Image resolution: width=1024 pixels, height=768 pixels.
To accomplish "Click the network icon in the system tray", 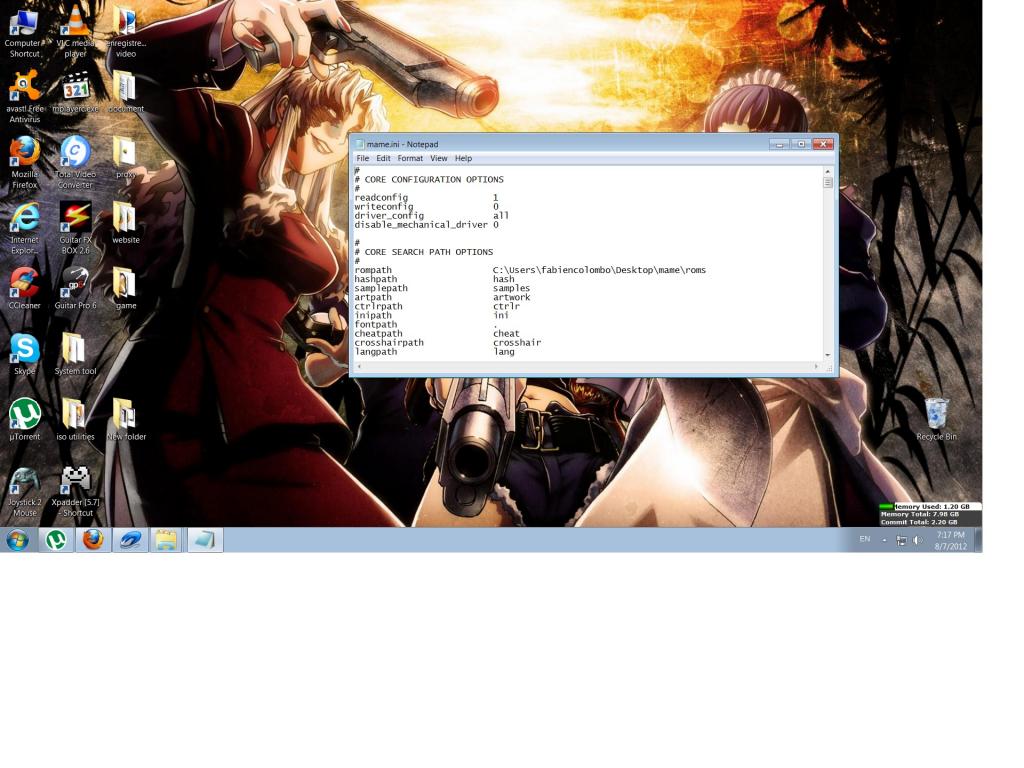I will coord(901,540).
